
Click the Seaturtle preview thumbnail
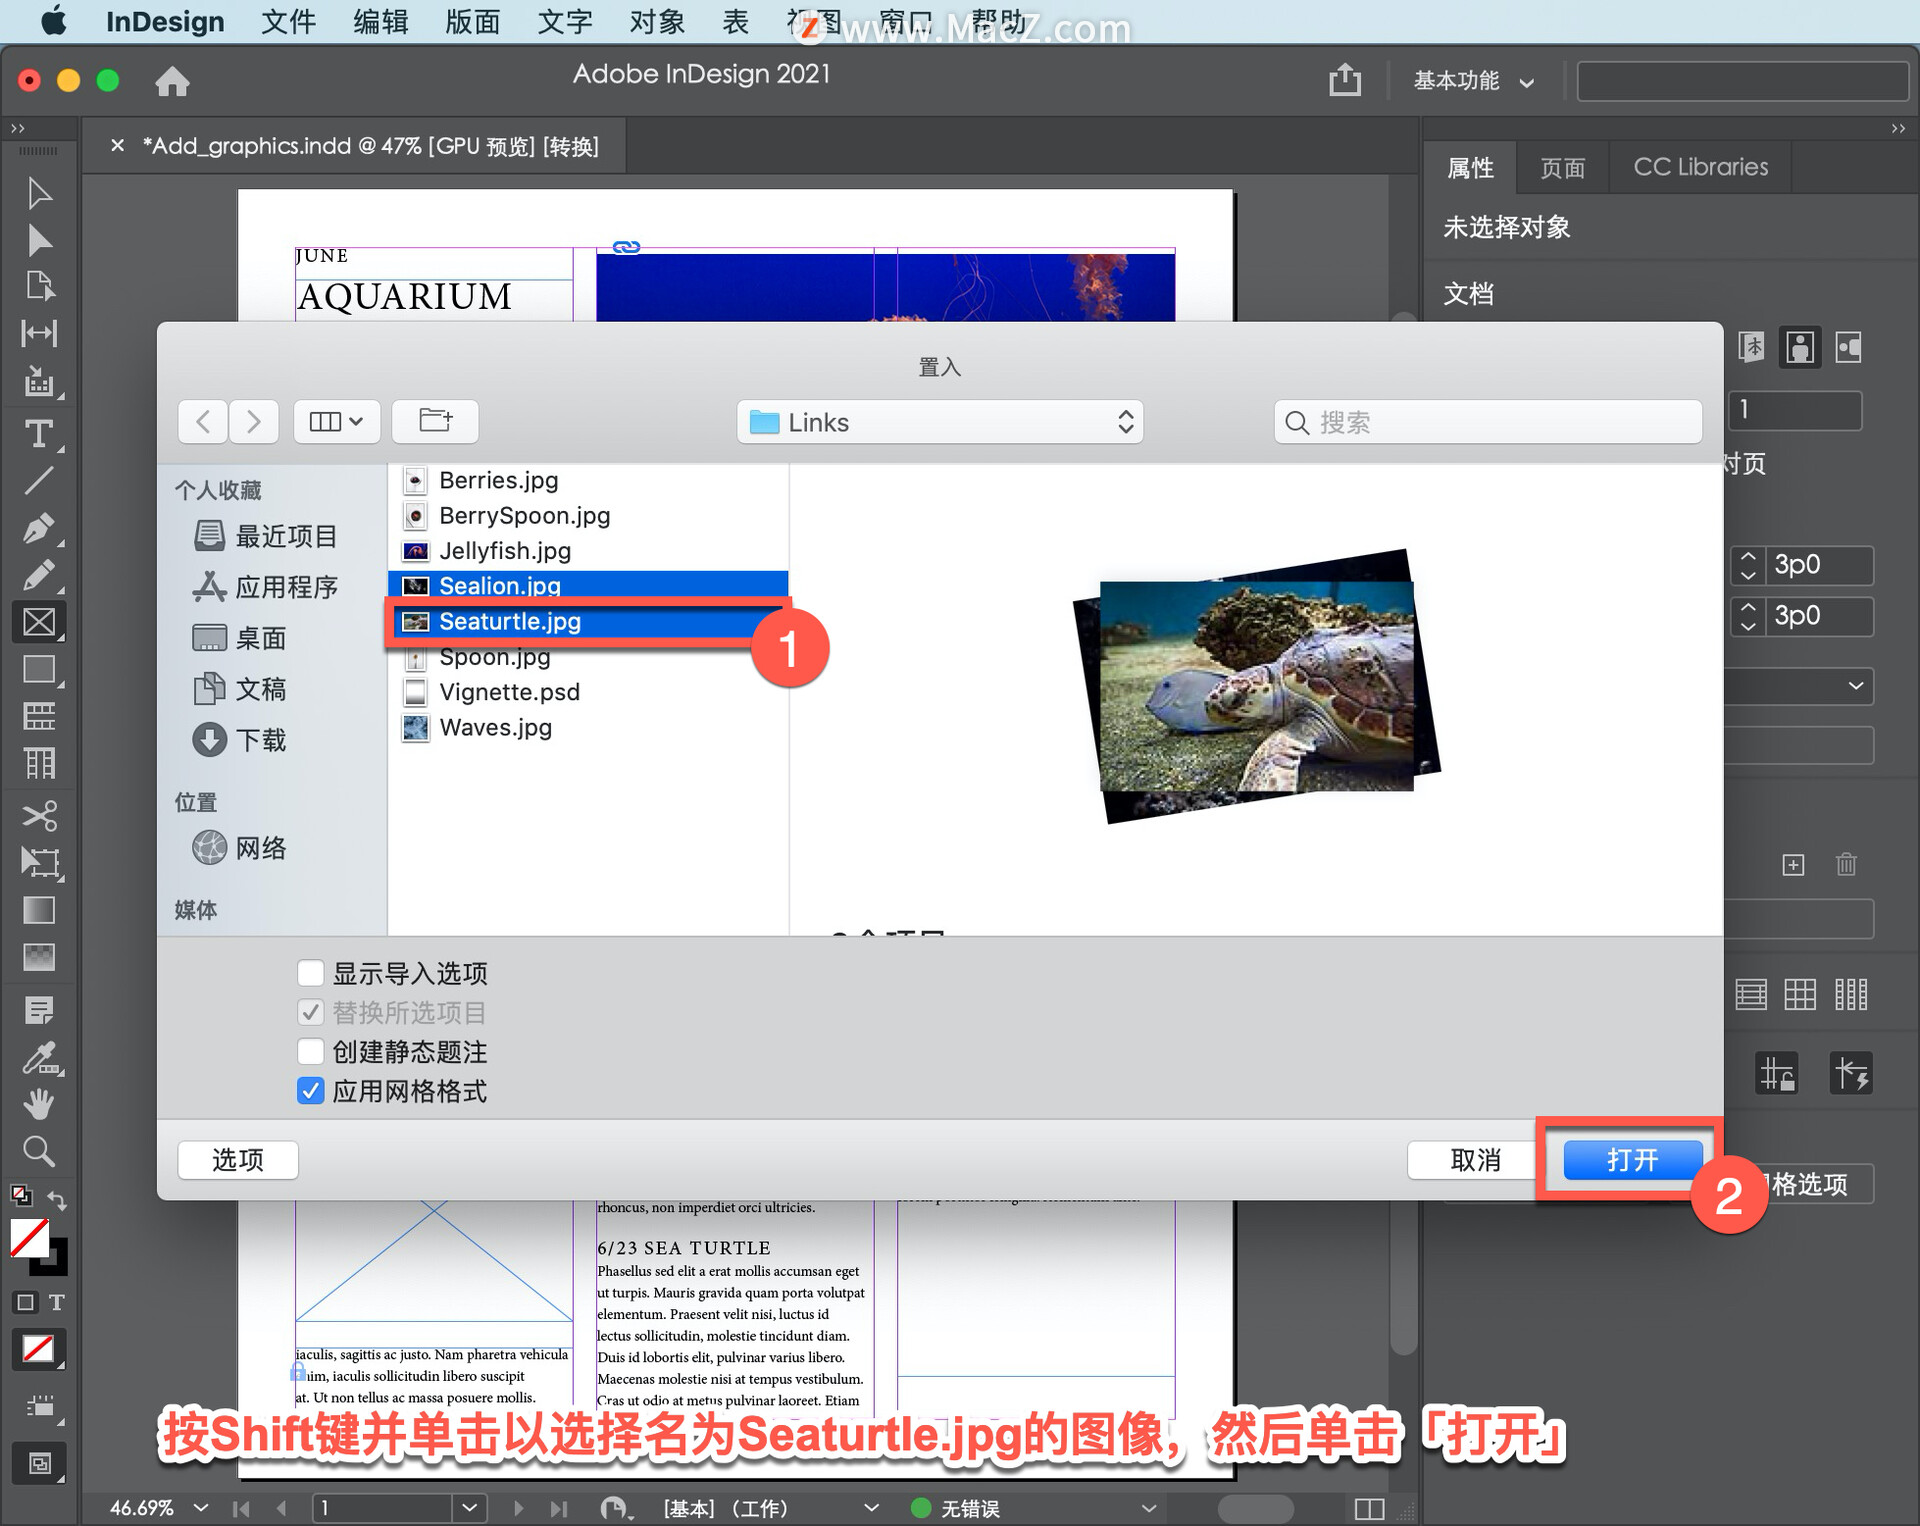pos(1257,686)
